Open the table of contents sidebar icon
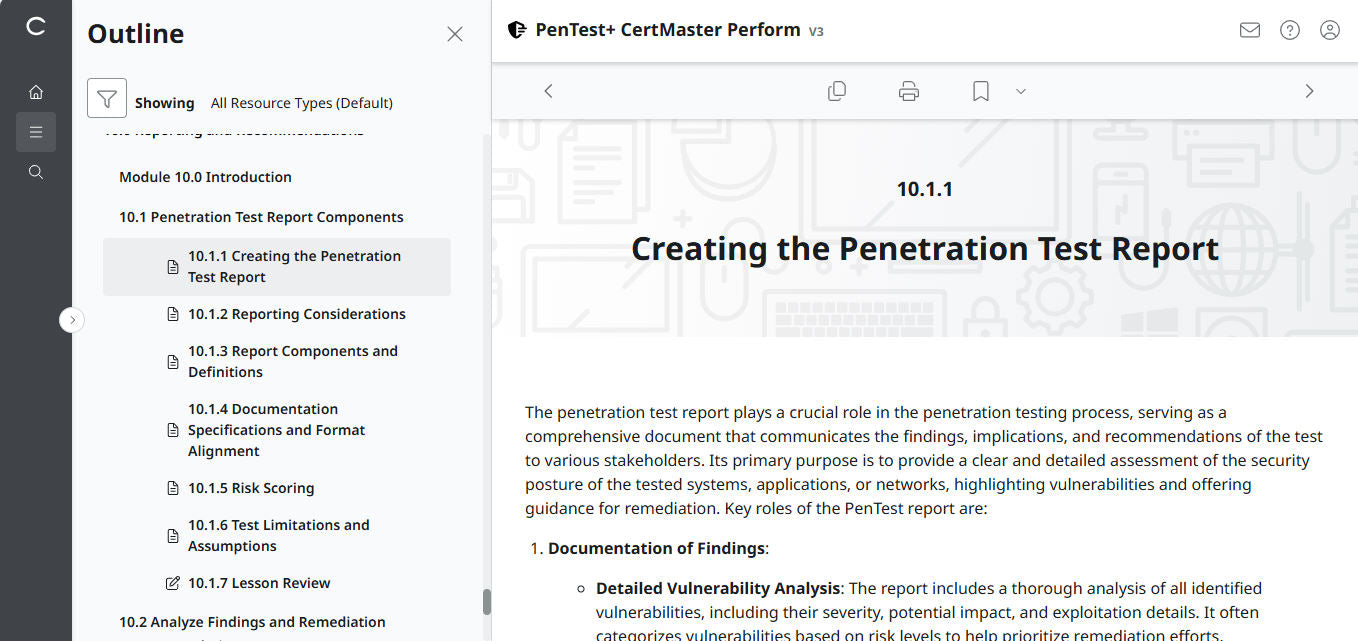Image resolution: width=1358 pixels, height=641 pixels. pos(36,131)
